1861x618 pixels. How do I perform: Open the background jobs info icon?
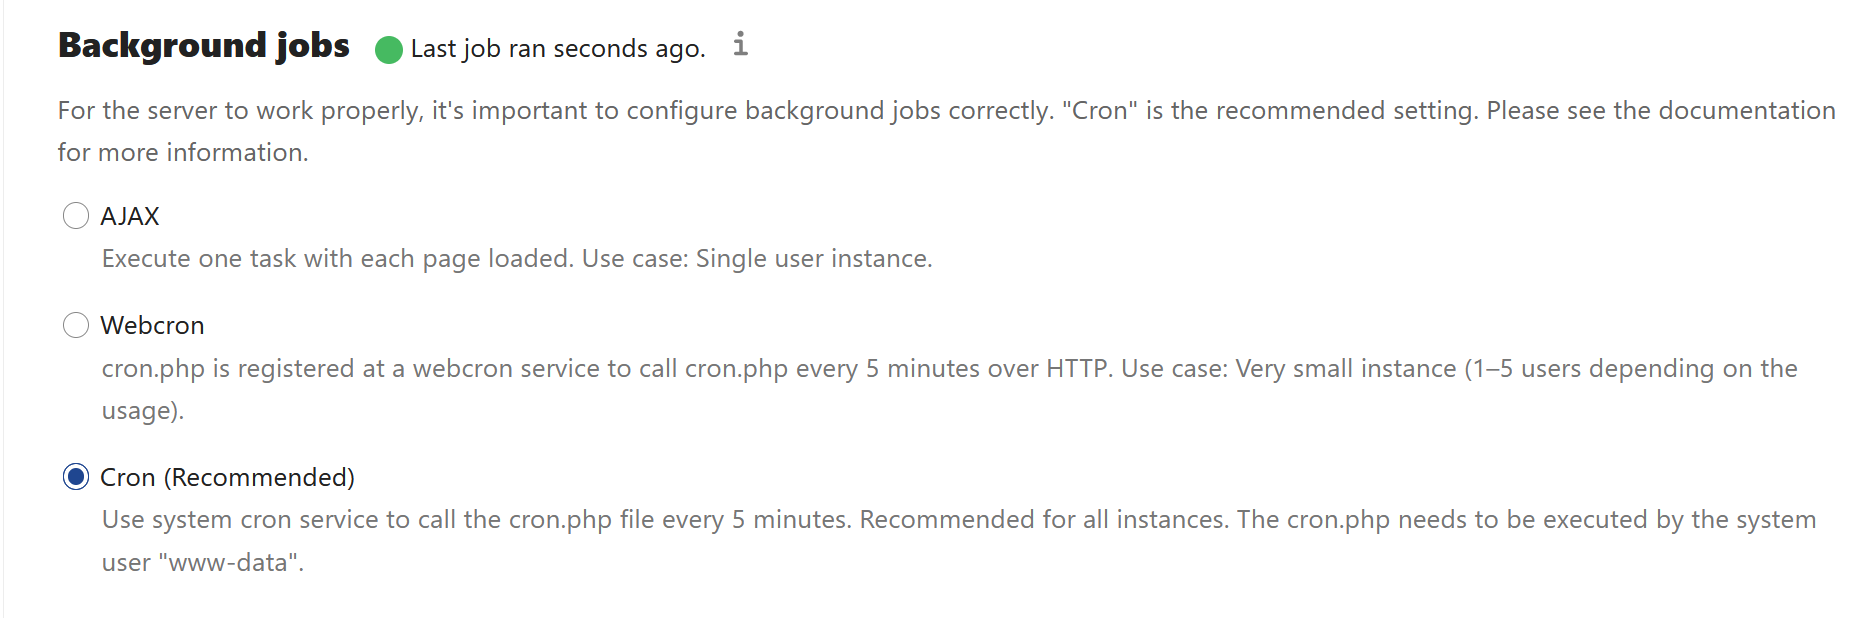click(740, 45)
